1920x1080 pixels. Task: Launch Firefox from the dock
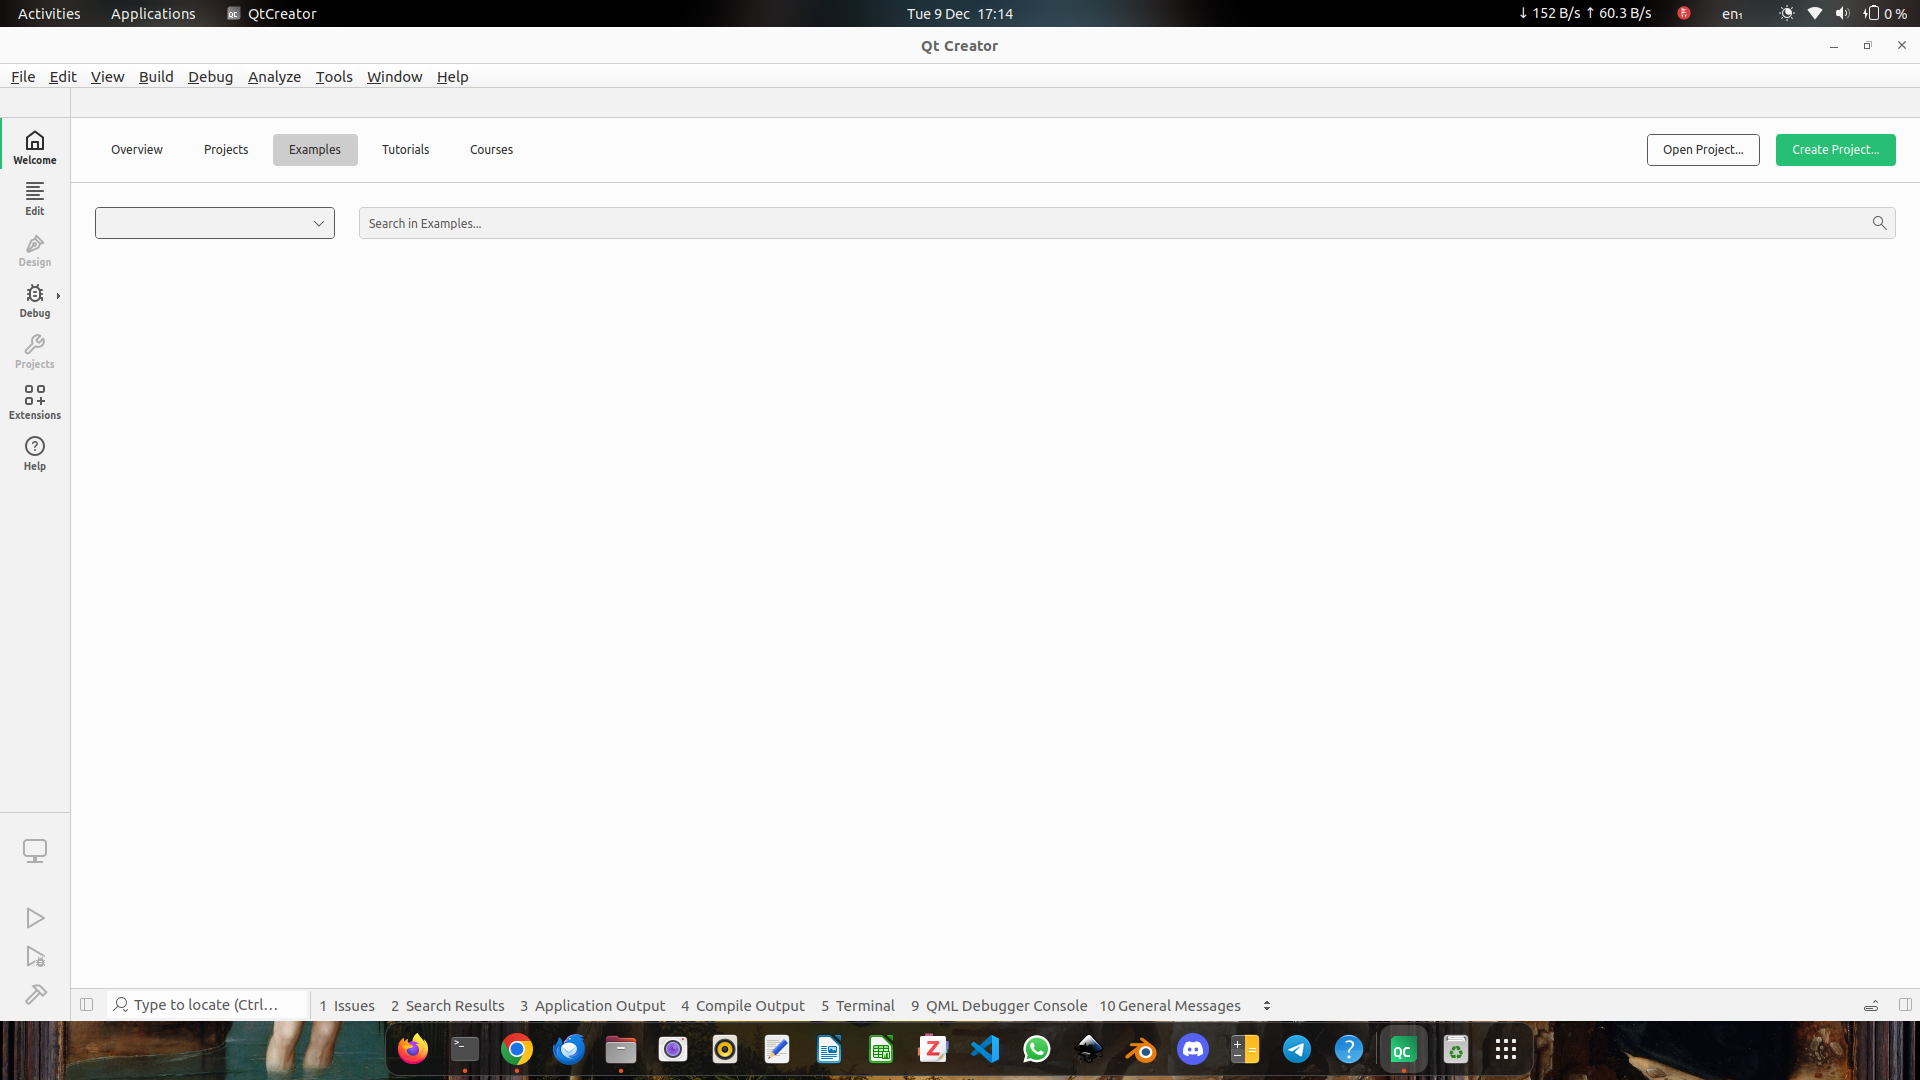click(413, 1049)
